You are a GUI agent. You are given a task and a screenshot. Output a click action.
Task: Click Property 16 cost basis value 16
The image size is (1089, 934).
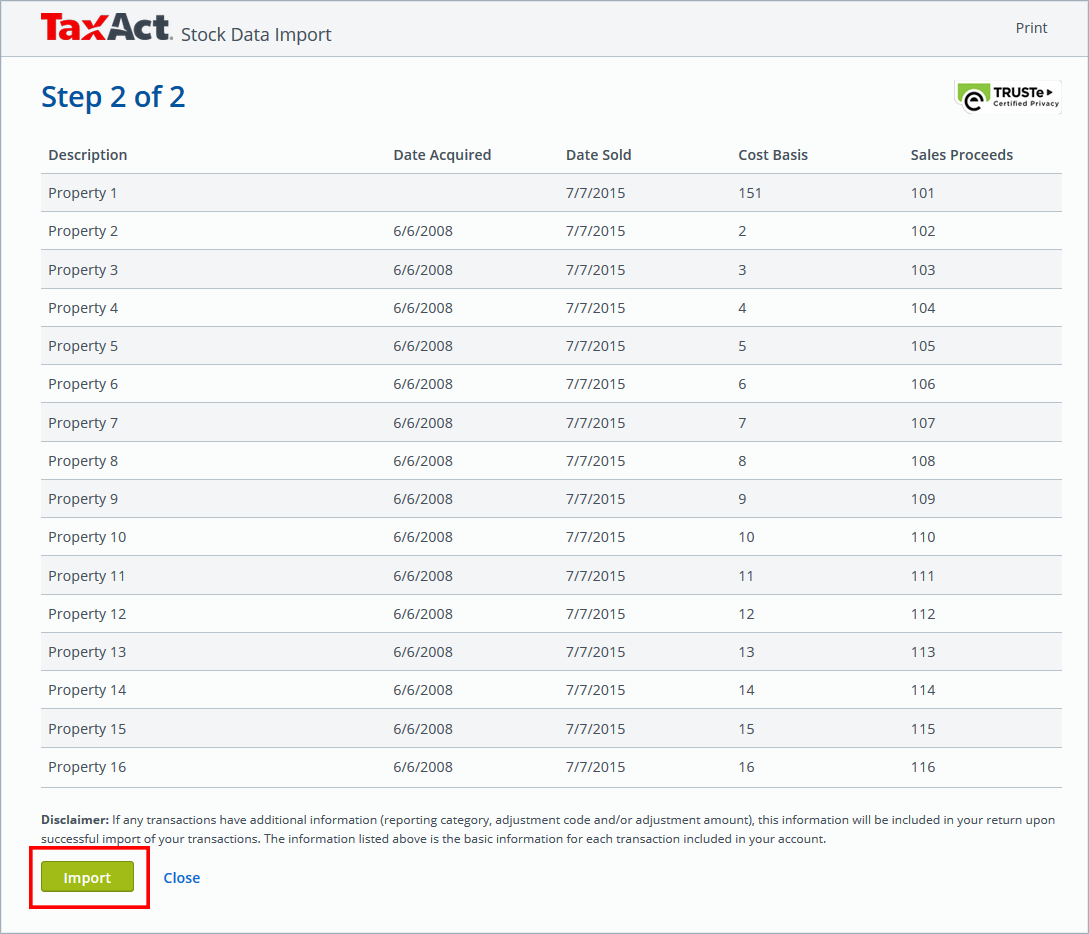746,768
